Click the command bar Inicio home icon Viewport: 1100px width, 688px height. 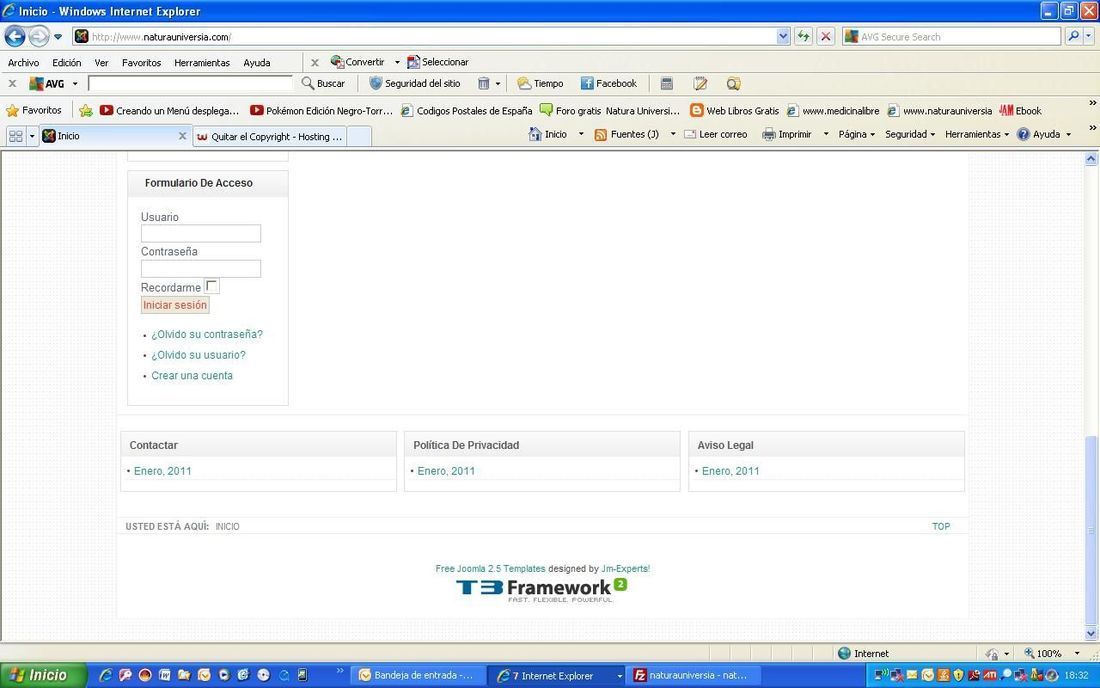(x=535, y=134)
